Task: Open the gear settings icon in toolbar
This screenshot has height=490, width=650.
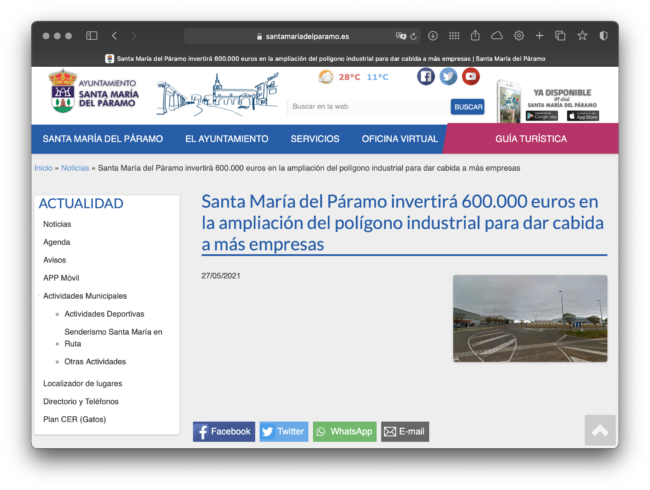Action: click(519, 36)
